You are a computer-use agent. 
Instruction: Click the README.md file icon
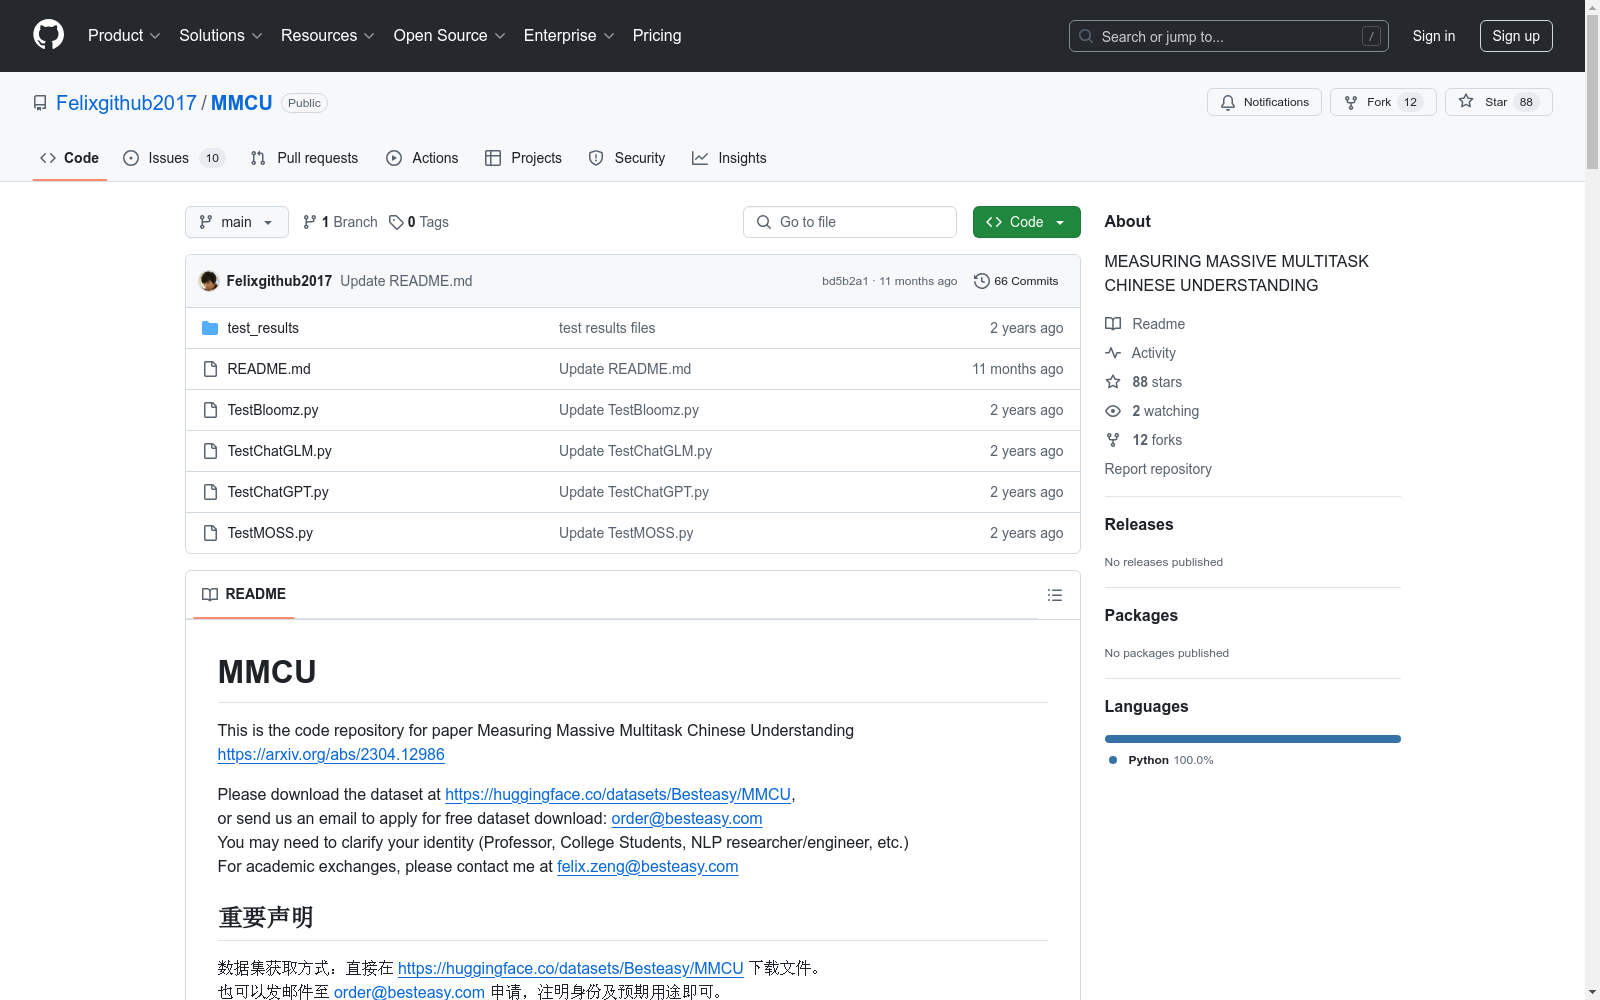pos(210,369)
